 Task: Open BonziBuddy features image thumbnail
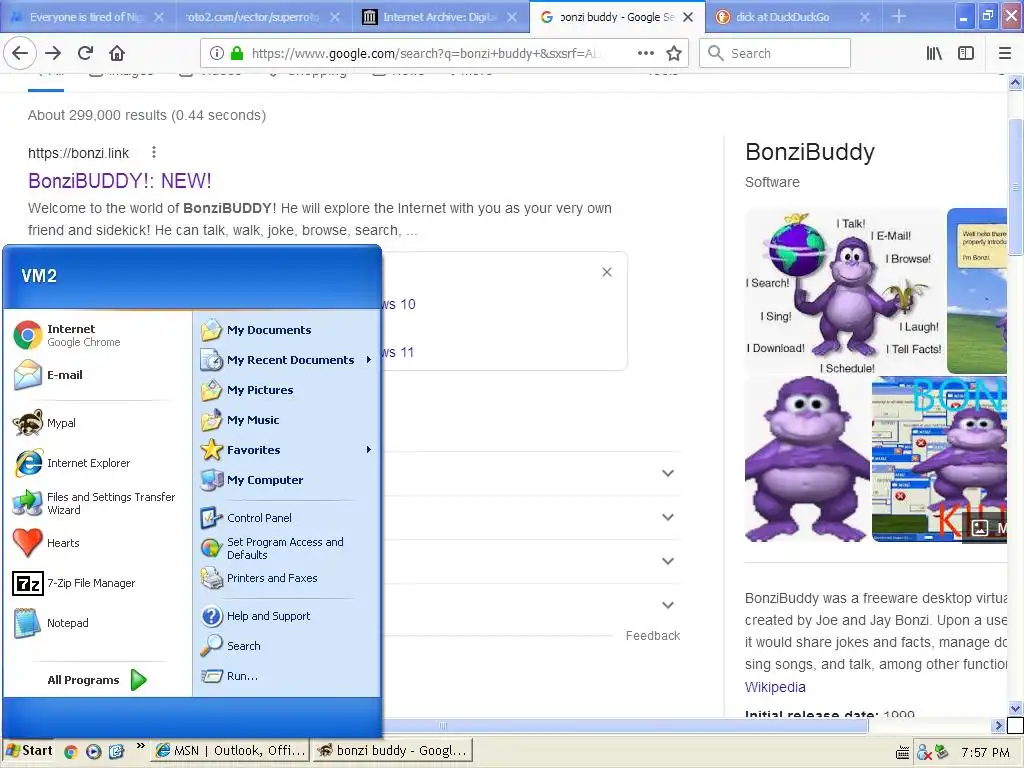click(844, 291)
